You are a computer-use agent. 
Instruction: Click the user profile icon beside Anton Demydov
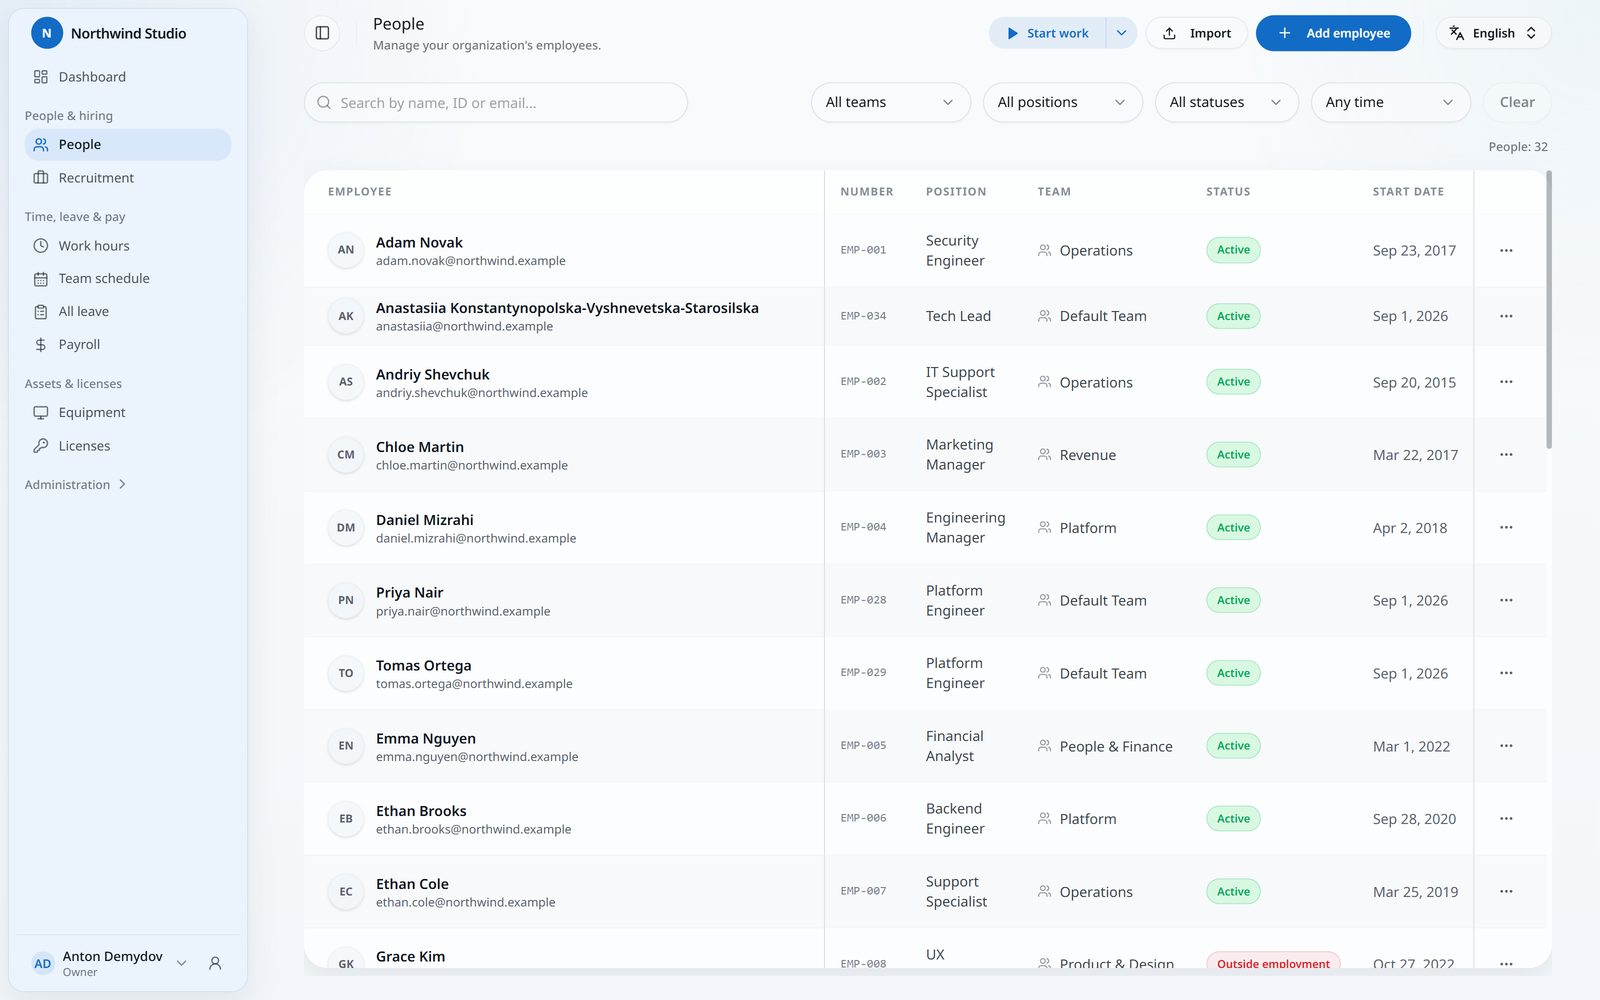[x=215, y=963]
